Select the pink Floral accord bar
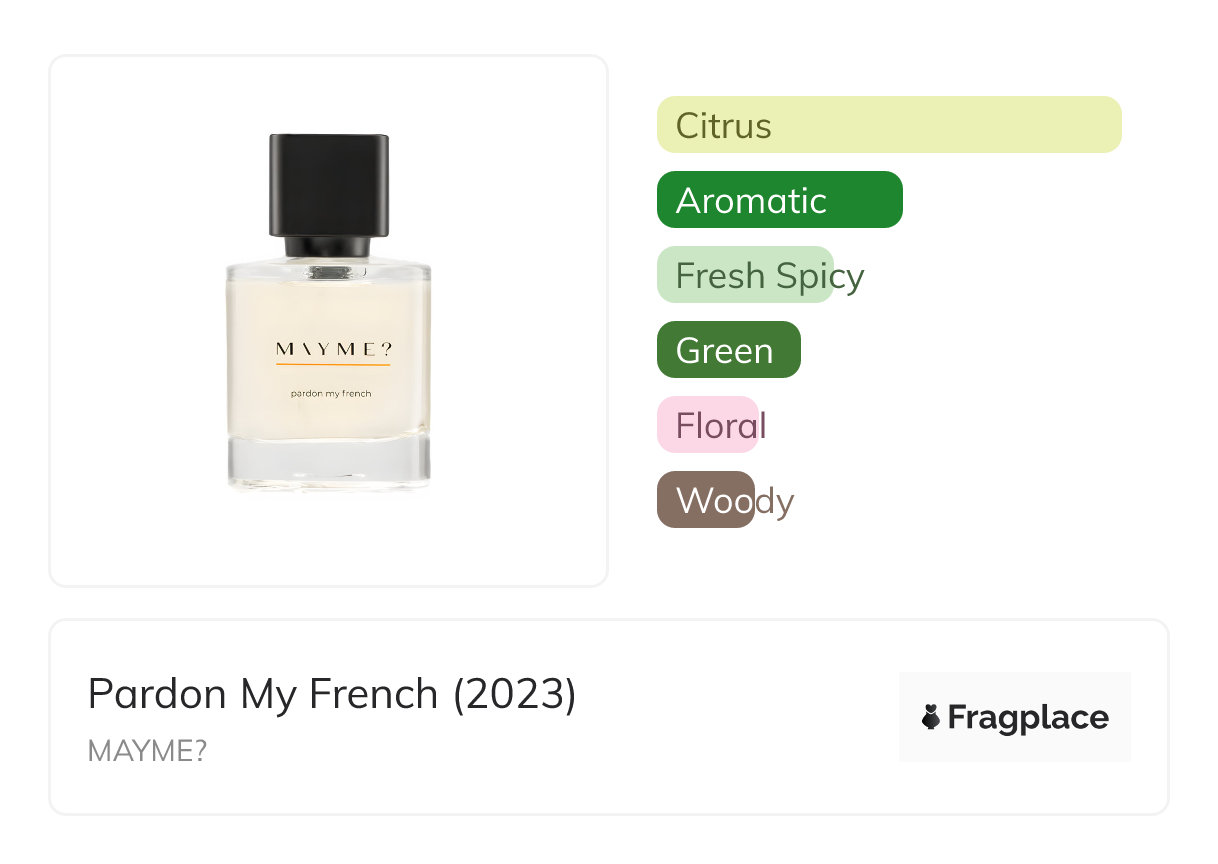 pyautogui.click(x=707, y=425)
